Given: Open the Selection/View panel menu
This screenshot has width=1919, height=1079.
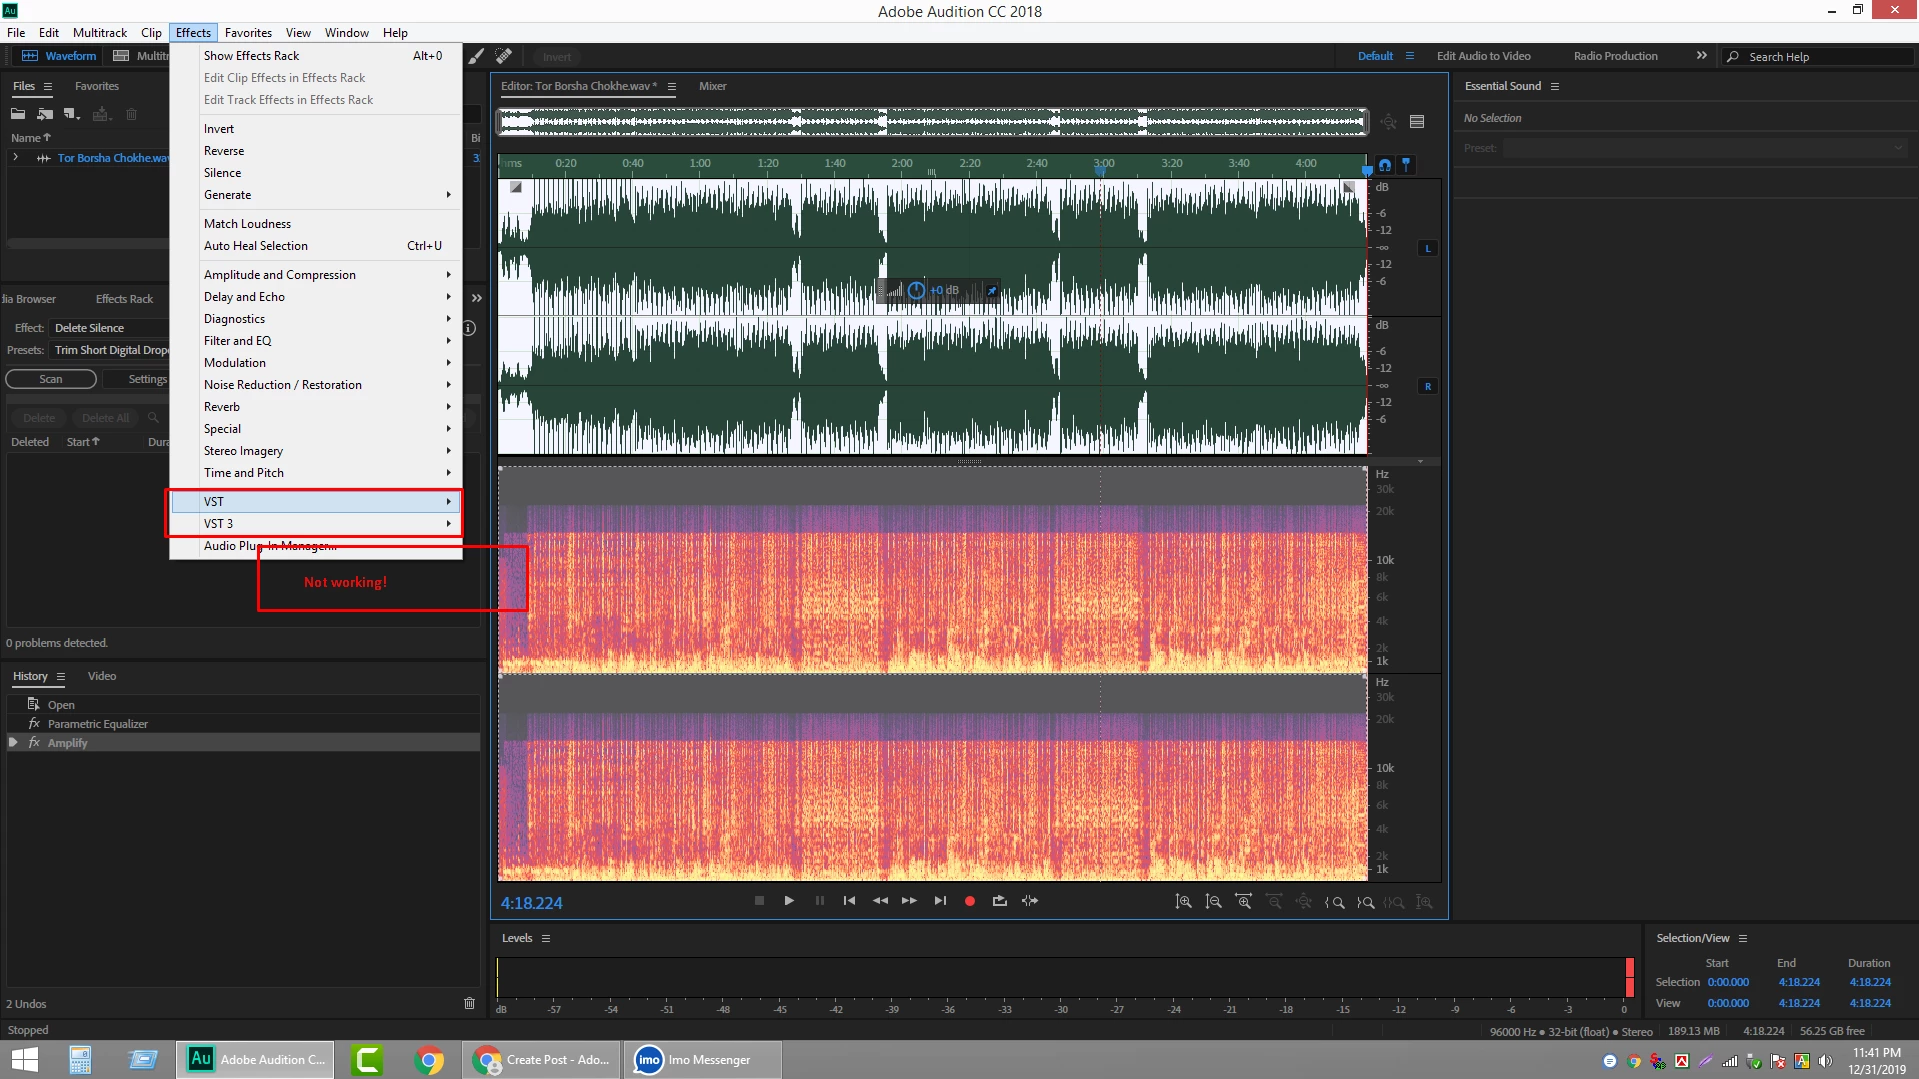Looking at the screenshot, I should click(1743, 938).
